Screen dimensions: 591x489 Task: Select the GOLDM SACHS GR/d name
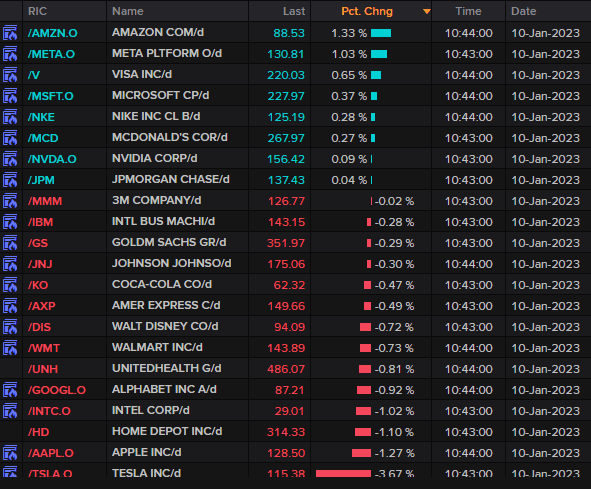[169, 242]
